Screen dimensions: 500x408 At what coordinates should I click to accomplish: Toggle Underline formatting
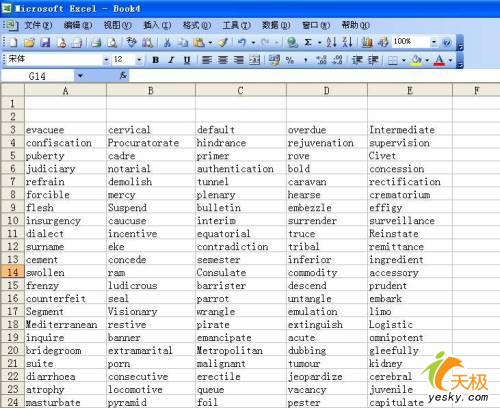click(187, 60)
